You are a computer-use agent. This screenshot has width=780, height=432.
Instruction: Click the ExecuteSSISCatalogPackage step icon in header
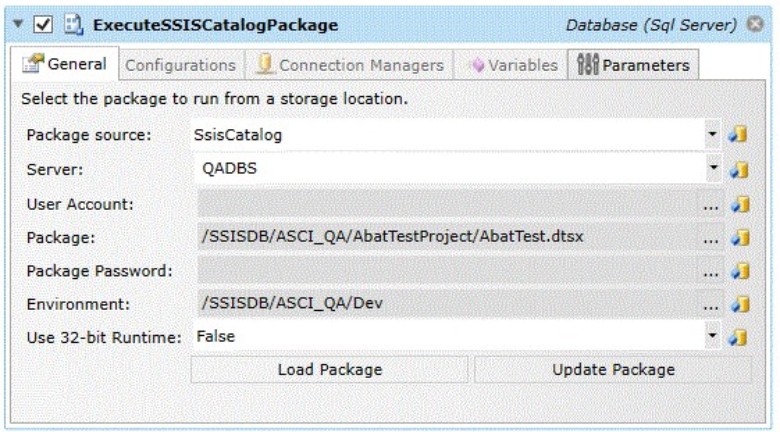click(74, 25)
